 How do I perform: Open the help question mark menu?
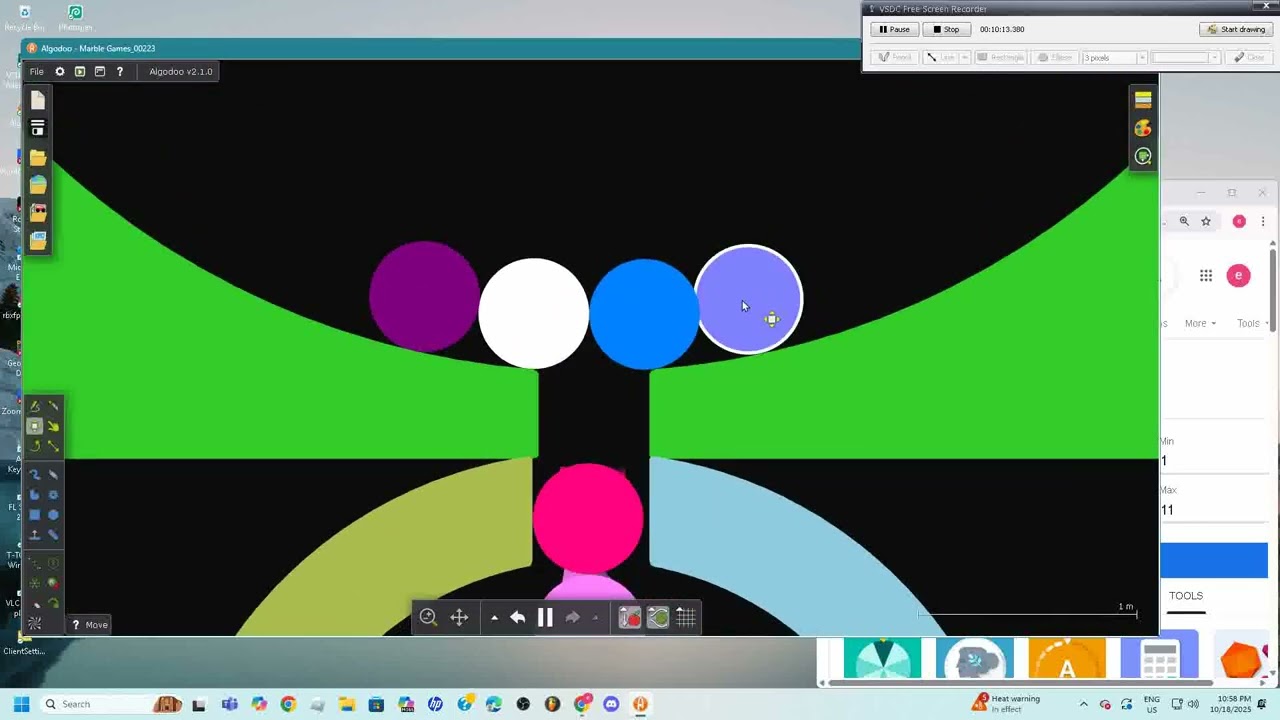point(120,72)
